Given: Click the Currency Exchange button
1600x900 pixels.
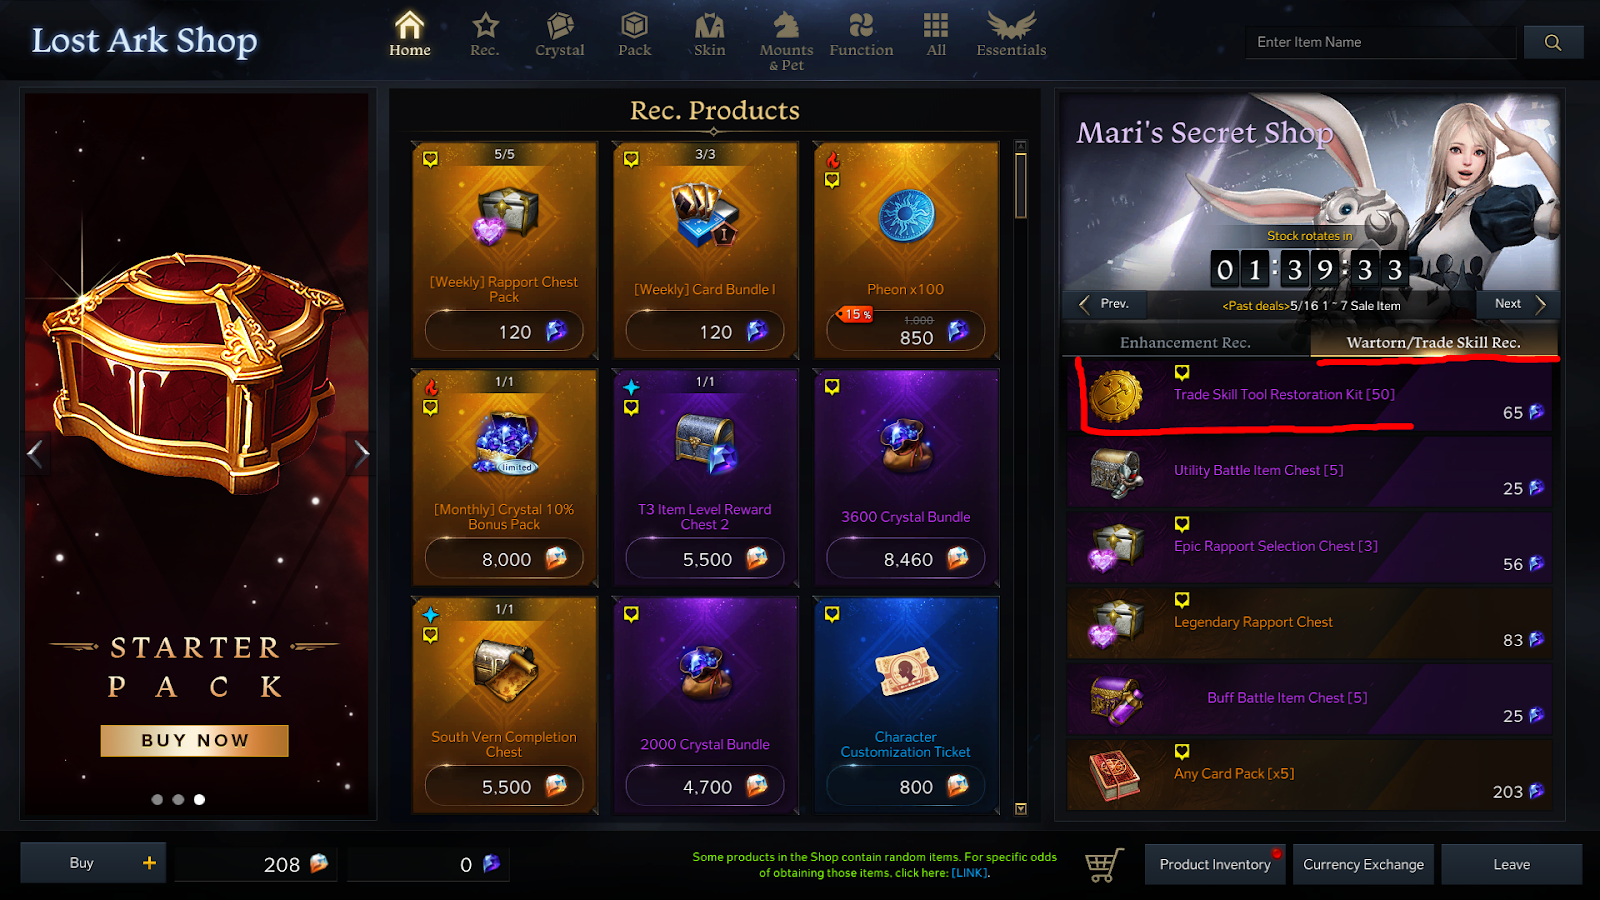Looking at the screenshot, I should 1363,865.
